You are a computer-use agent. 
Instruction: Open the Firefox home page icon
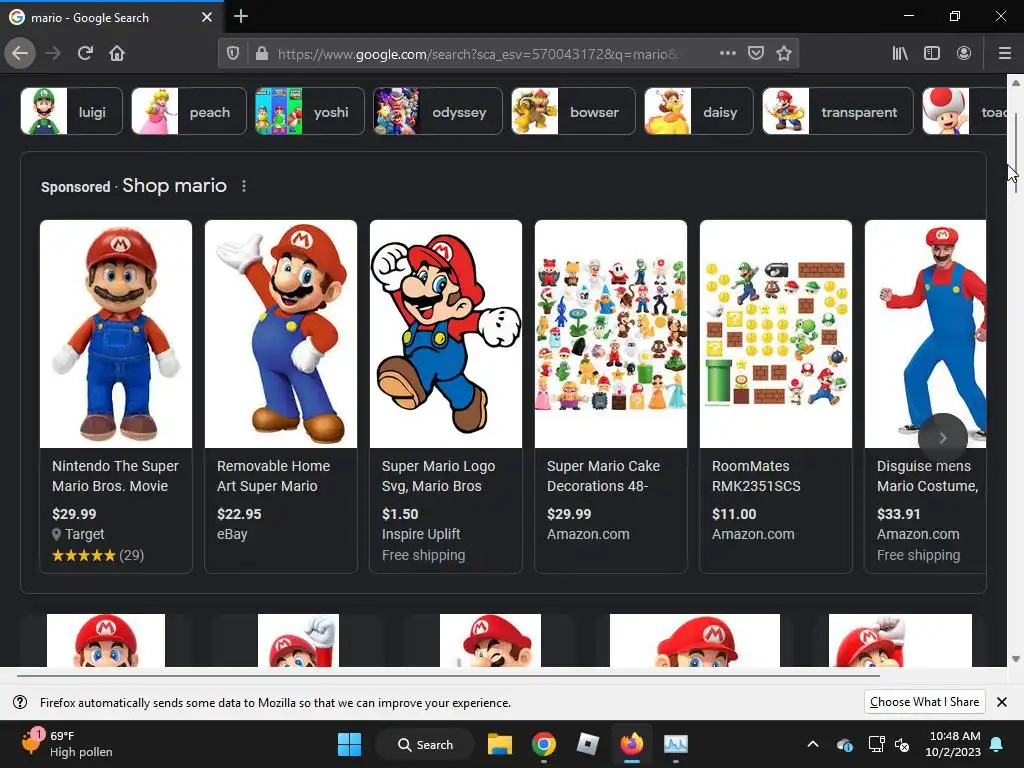tap(117, 53)
